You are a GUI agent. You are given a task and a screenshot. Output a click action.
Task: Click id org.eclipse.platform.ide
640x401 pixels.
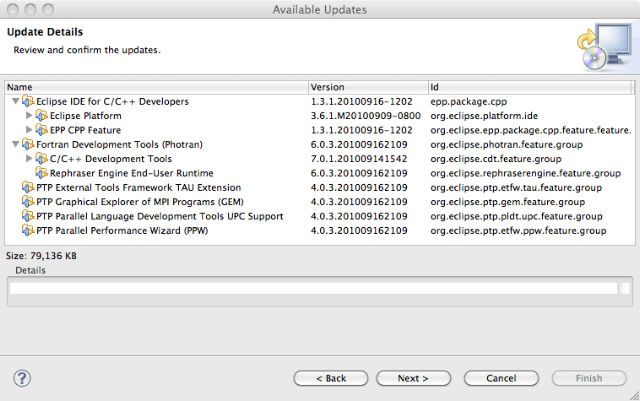(484, 116)
